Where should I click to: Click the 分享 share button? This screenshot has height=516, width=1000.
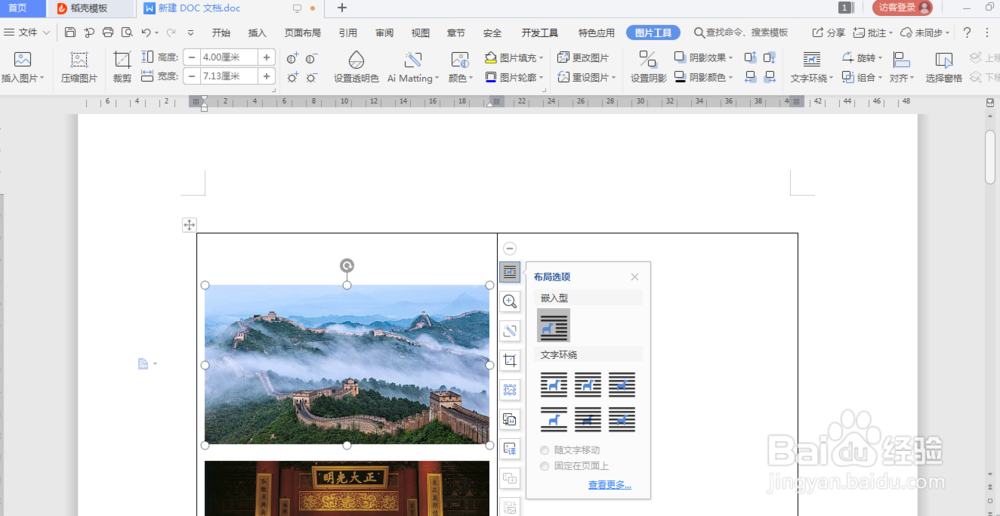(828, 33)
